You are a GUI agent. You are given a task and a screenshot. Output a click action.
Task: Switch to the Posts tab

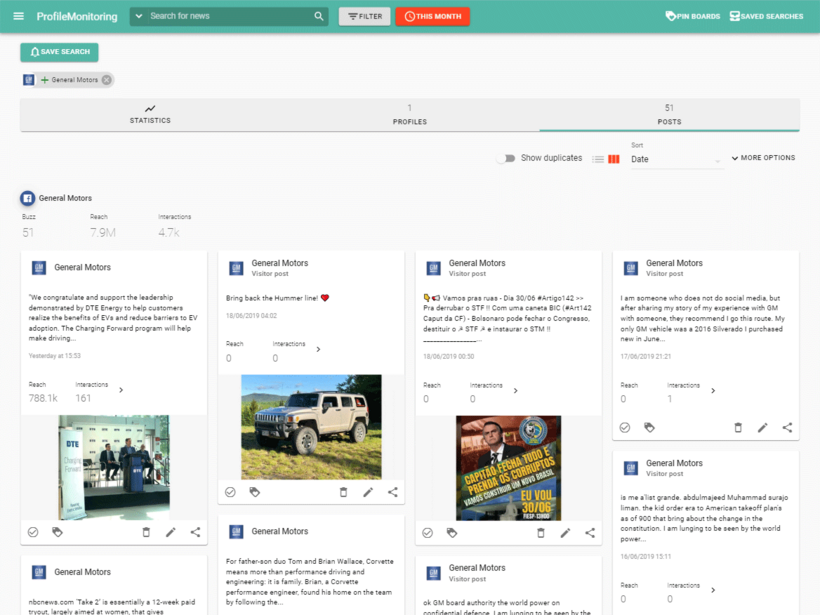(x=669, y=115)
